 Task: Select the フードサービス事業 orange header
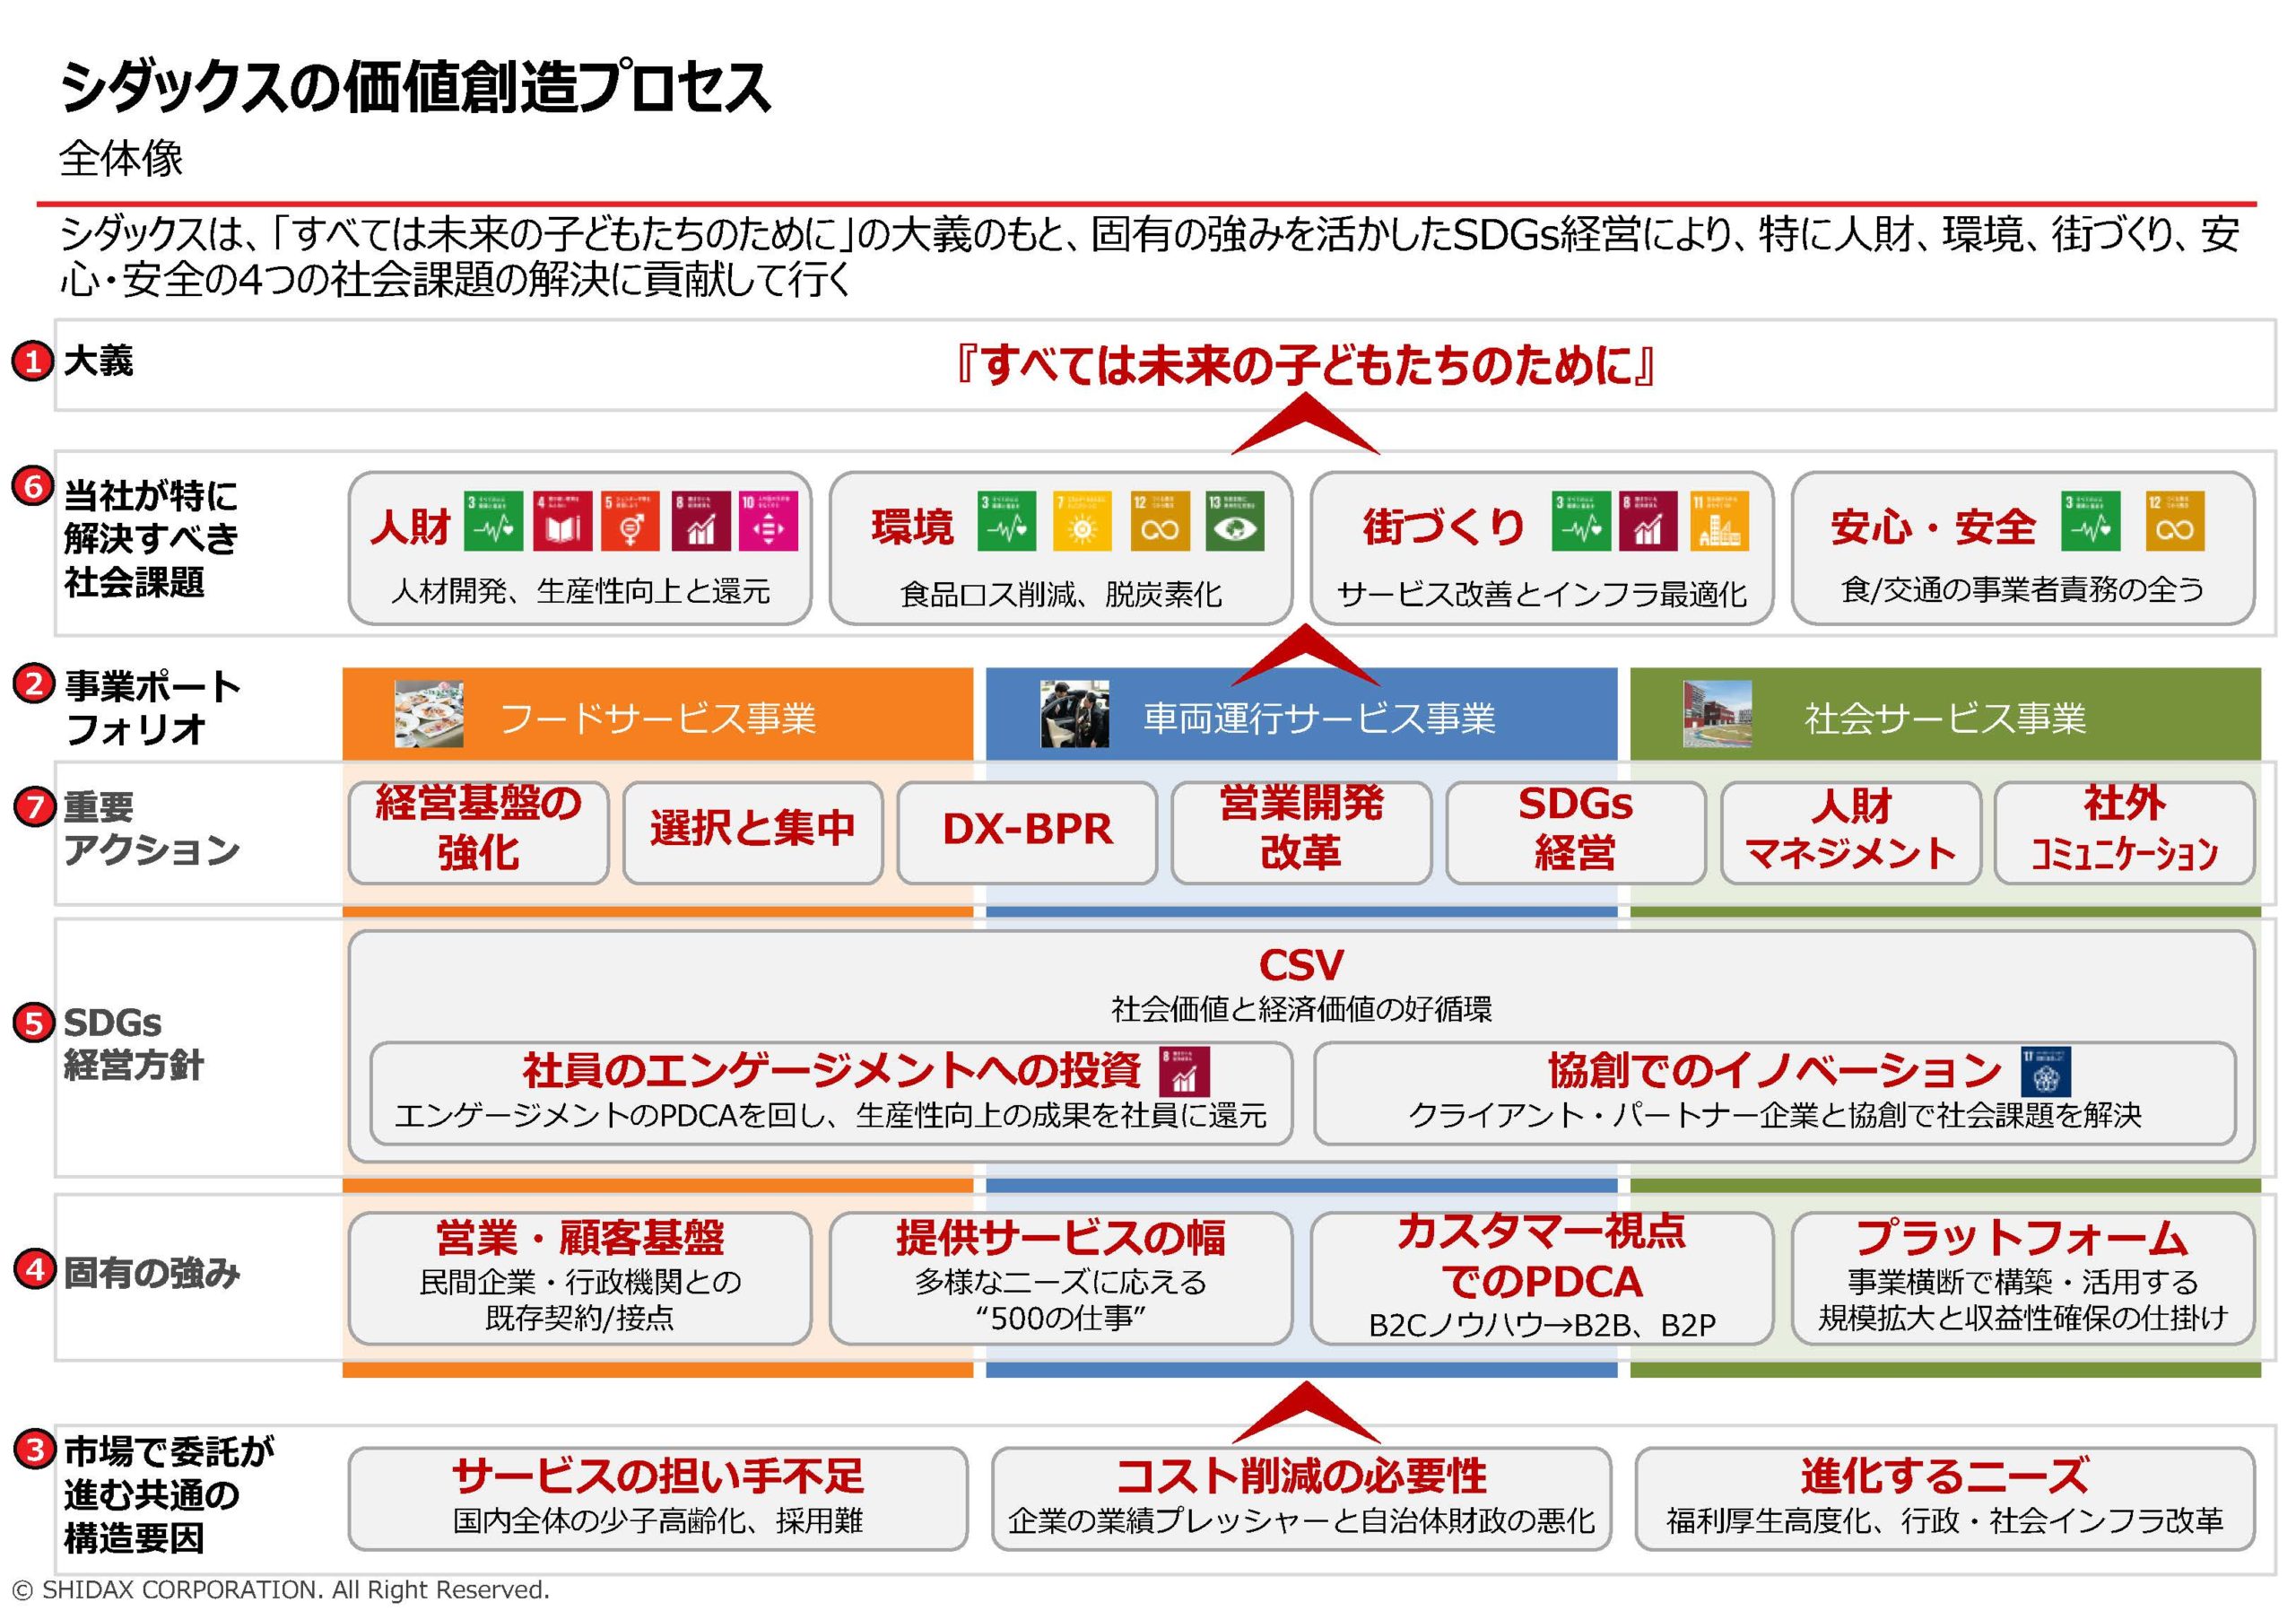(657, 714)
